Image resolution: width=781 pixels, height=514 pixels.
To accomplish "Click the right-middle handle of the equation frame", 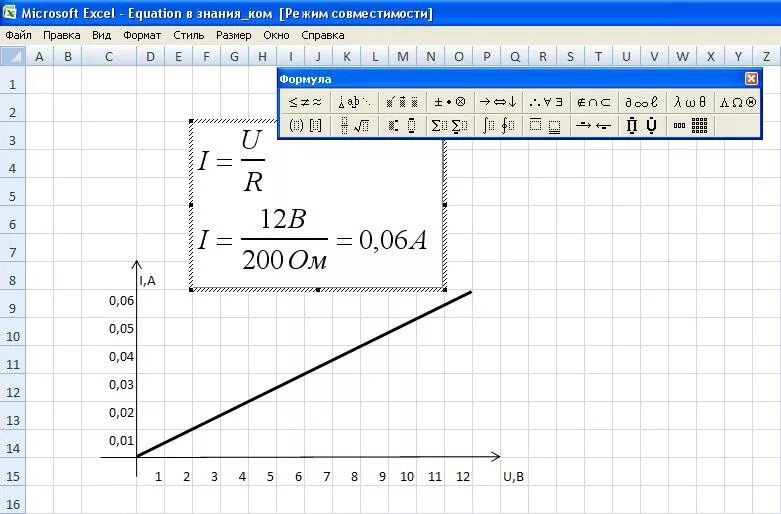I will [x=444, y=205].
